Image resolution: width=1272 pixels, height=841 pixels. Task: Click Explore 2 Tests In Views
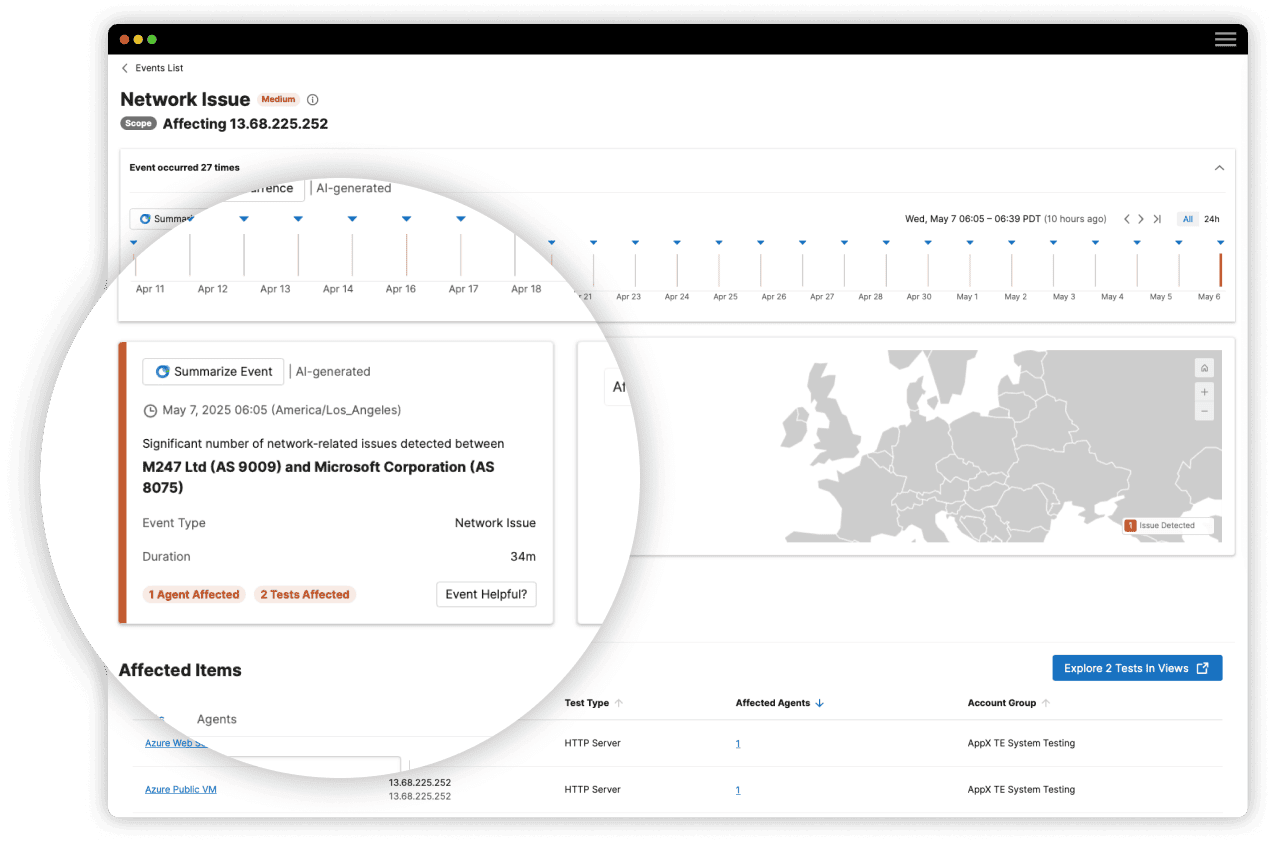click(x=1136, y=668)
